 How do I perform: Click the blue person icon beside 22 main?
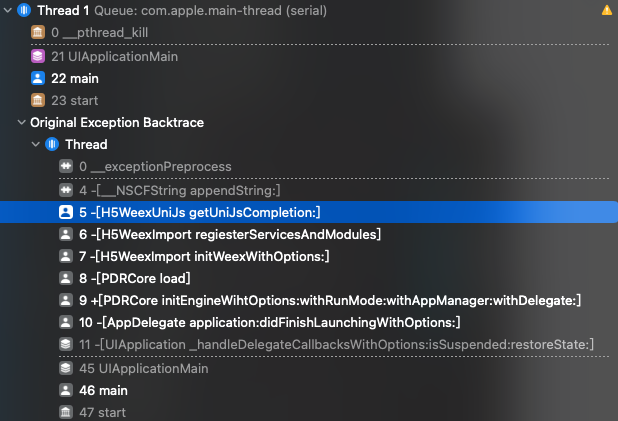coord(38,78)
